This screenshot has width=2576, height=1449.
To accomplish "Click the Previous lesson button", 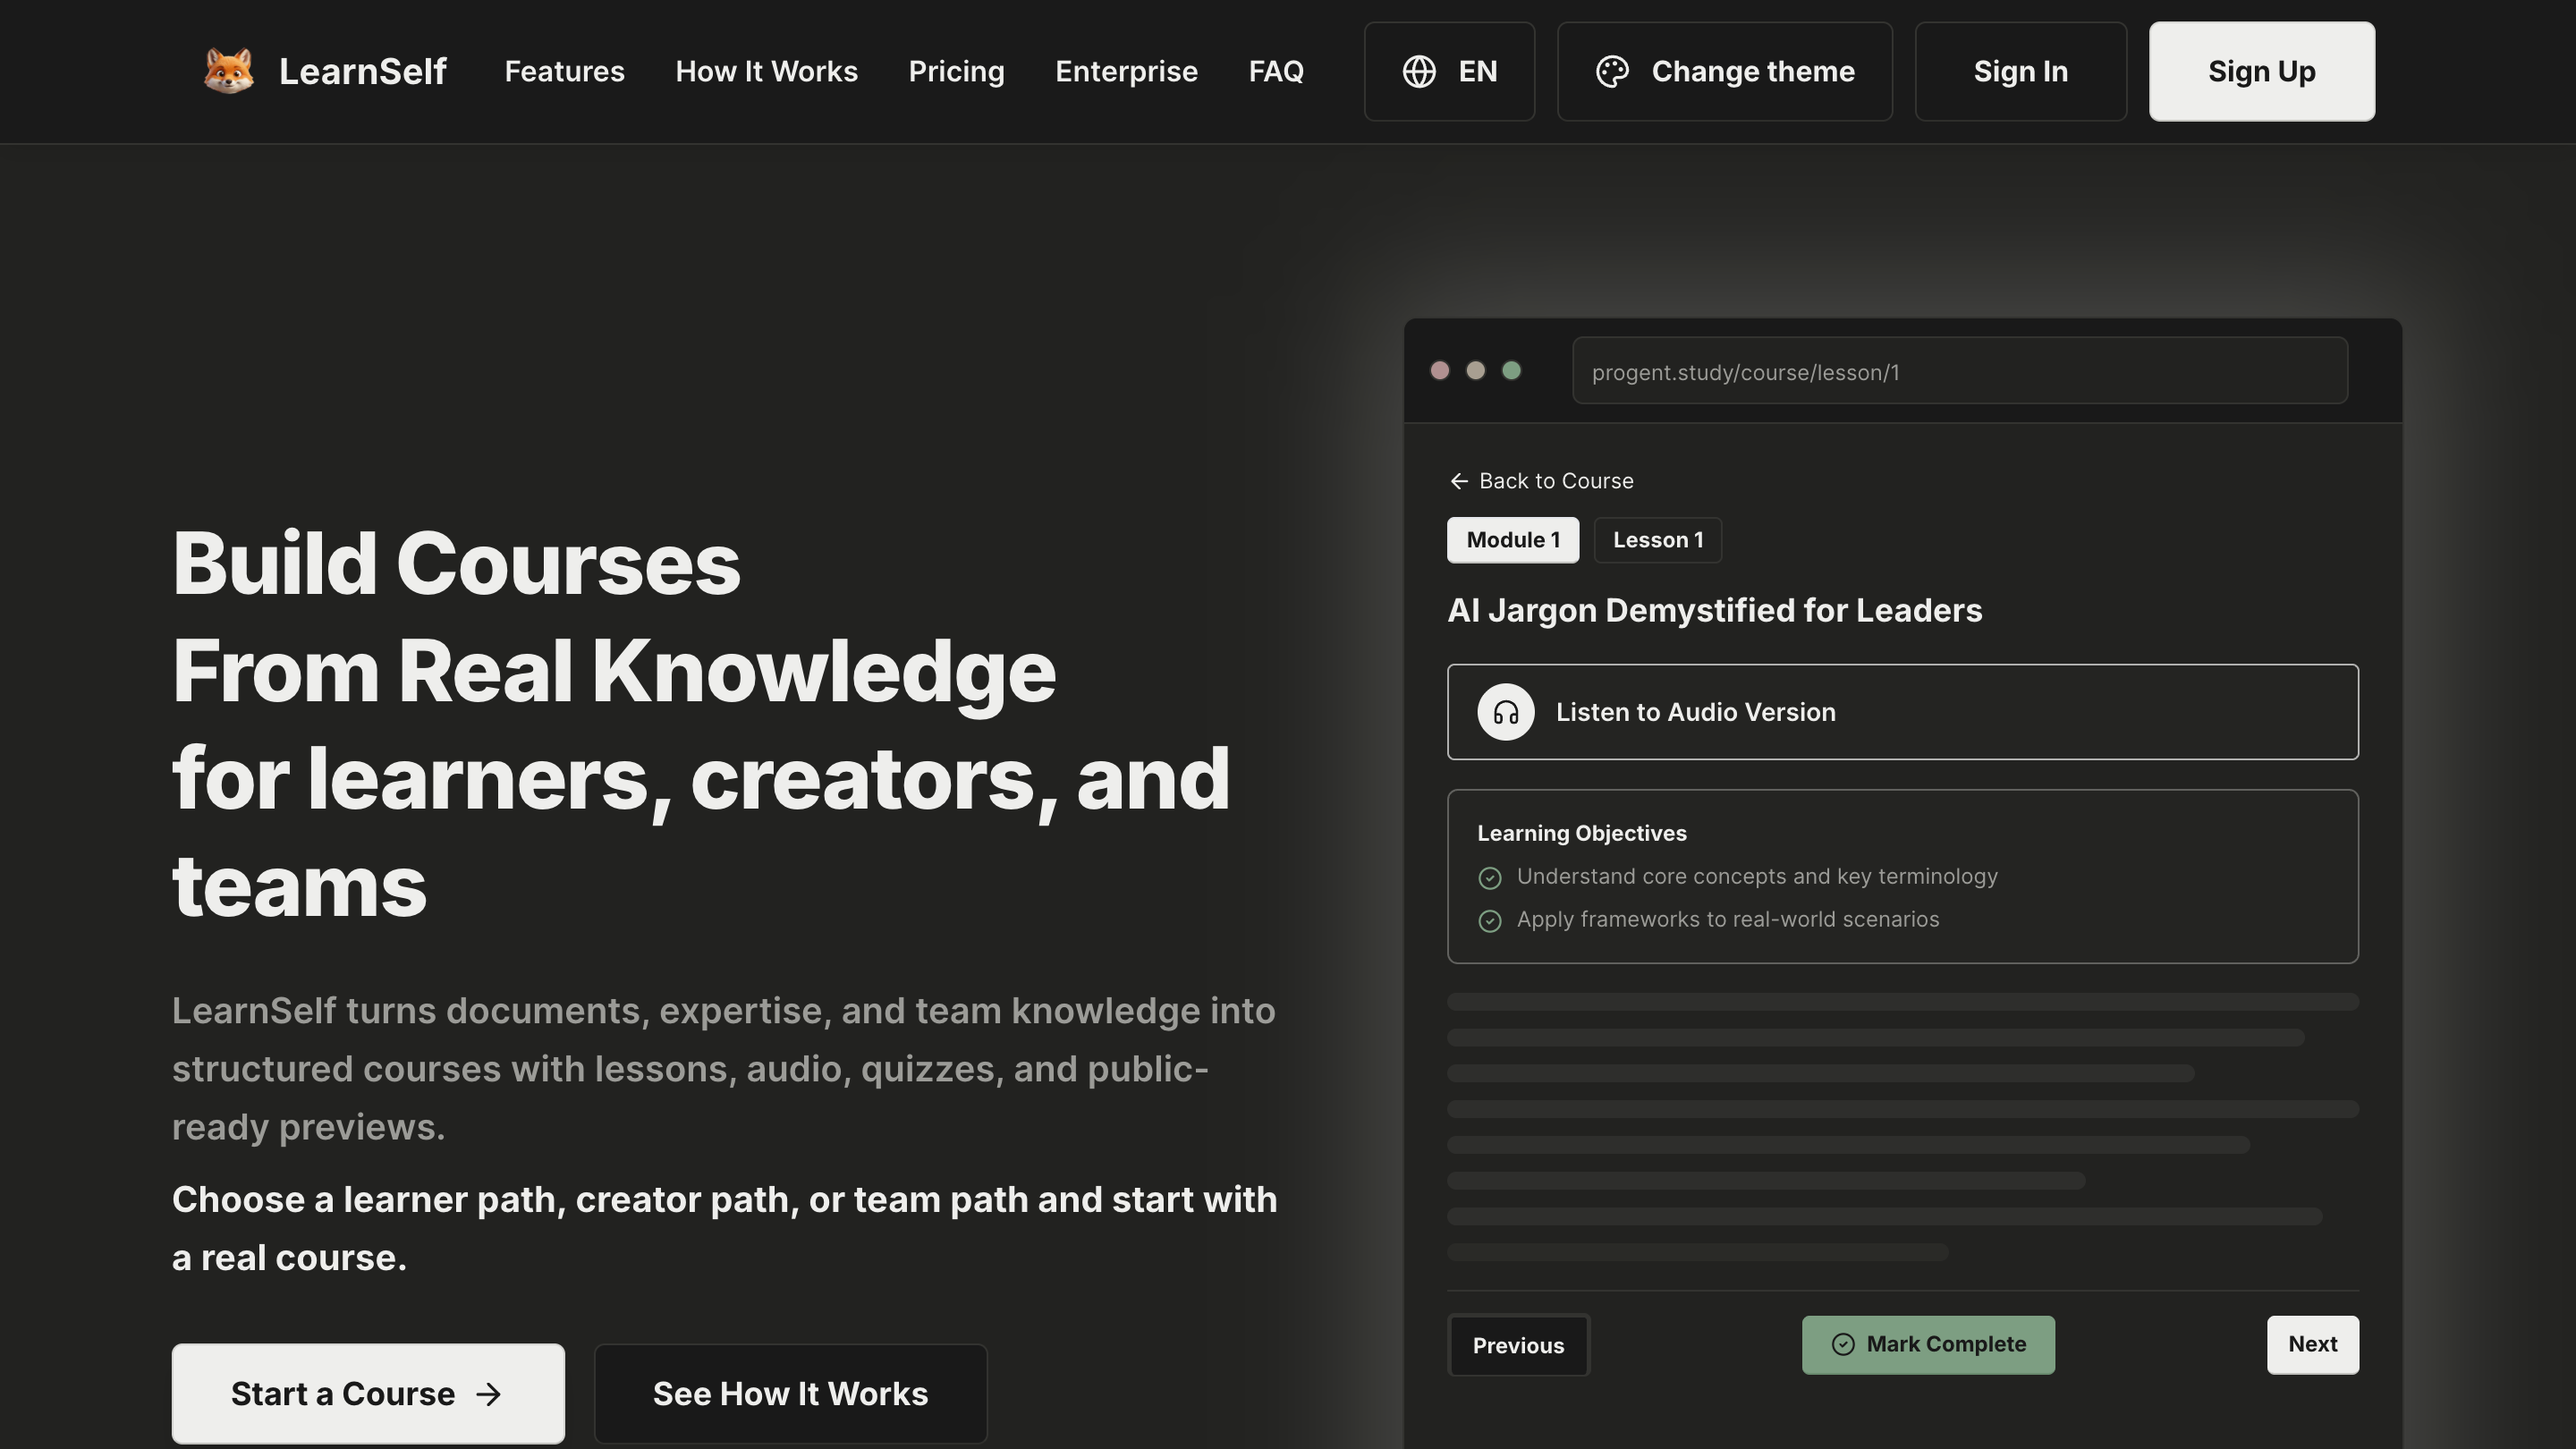I will point(1518,1345).
